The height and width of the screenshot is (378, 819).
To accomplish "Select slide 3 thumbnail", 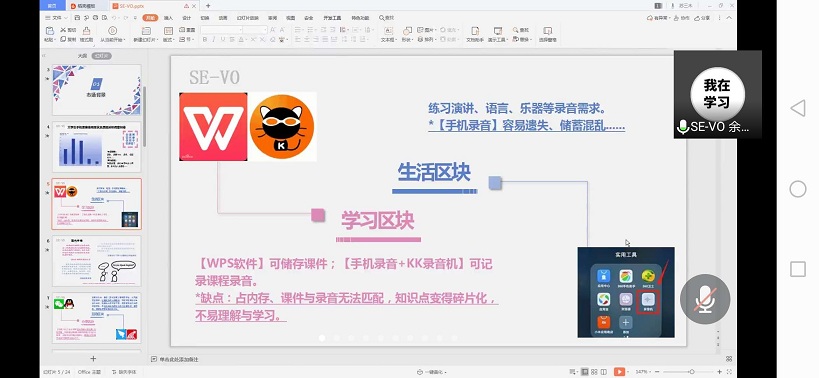I will [97, 90].
